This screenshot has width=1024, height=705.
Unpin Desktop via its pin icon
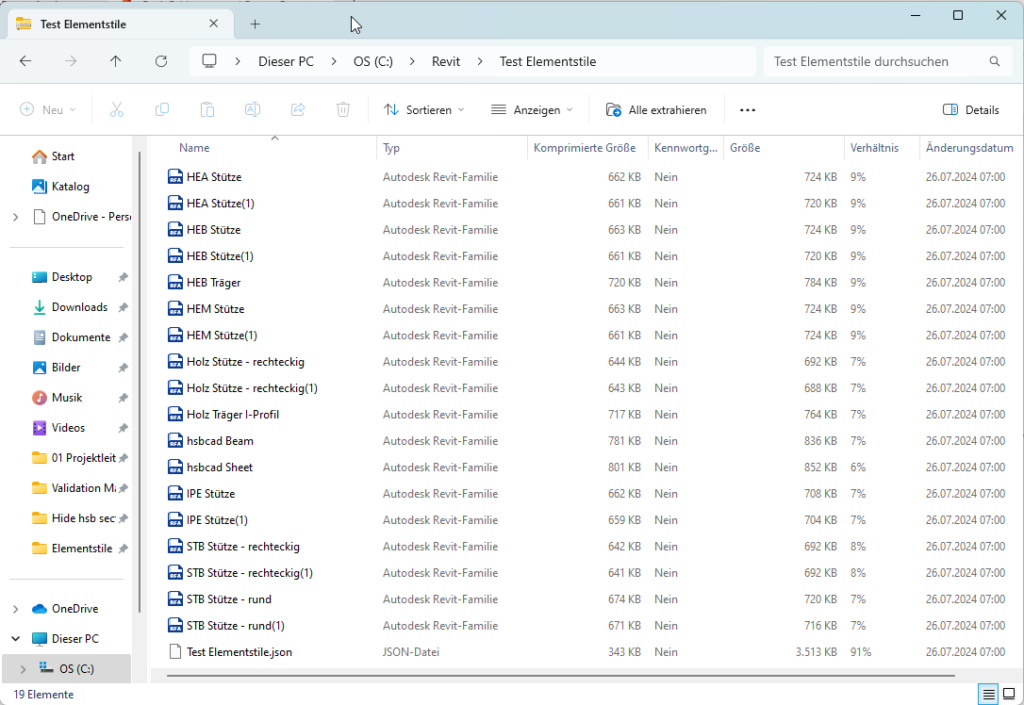(123, 277)
